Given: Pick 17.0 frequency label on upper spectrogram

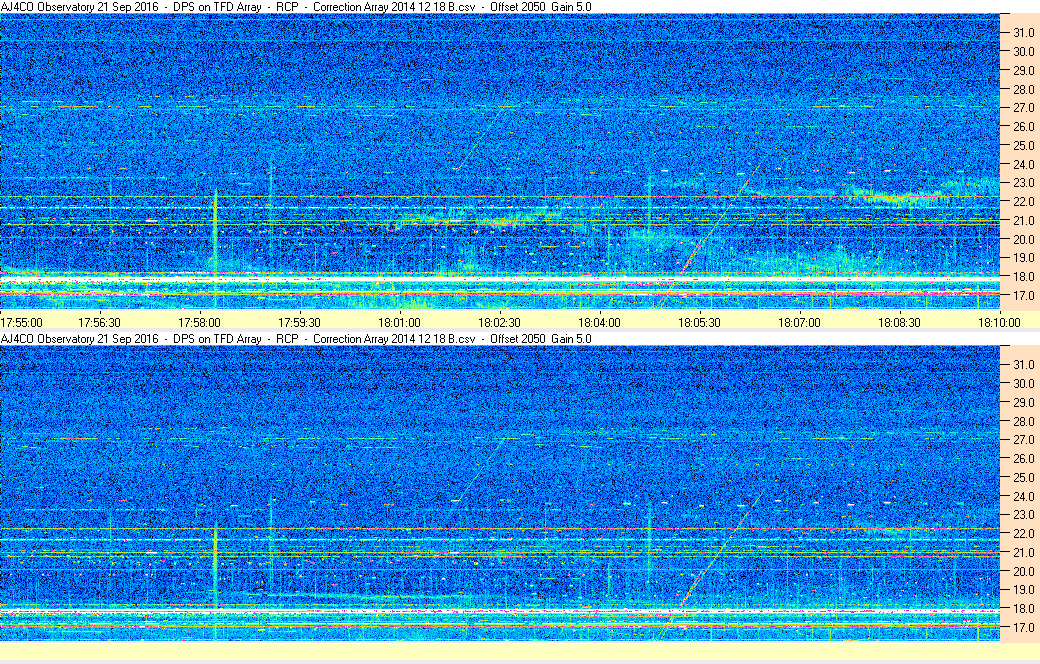Looking at the screenshot, I should (1020, 296).
